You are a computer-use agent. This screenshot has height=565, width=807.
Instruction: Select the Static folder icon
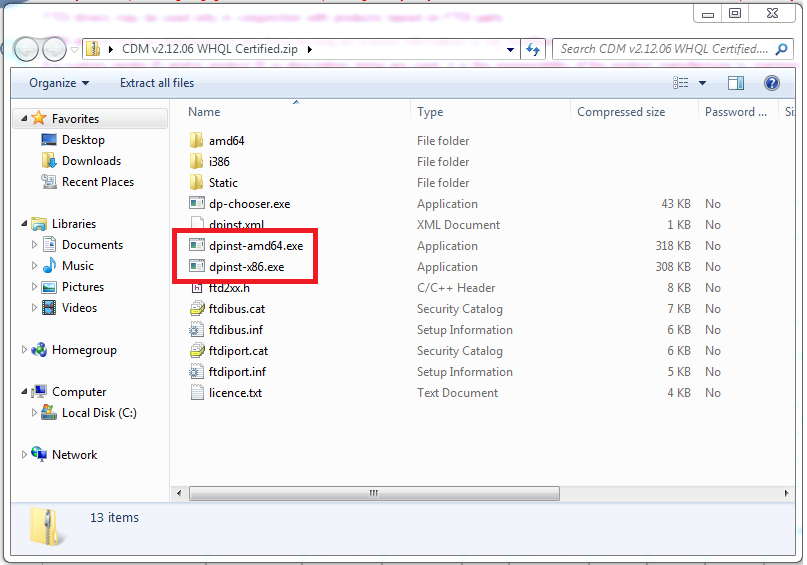point(196,182)
